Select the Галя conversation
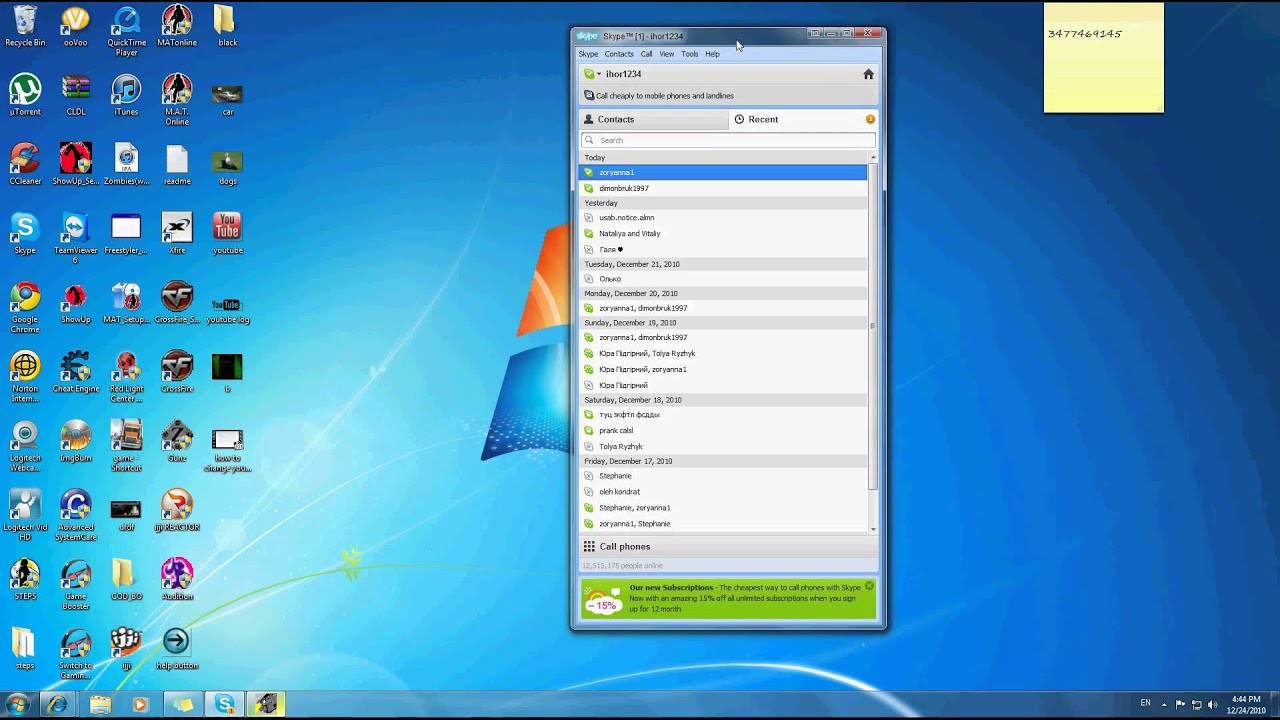This screenshot has height=720, width=1280. pos(724,250)
